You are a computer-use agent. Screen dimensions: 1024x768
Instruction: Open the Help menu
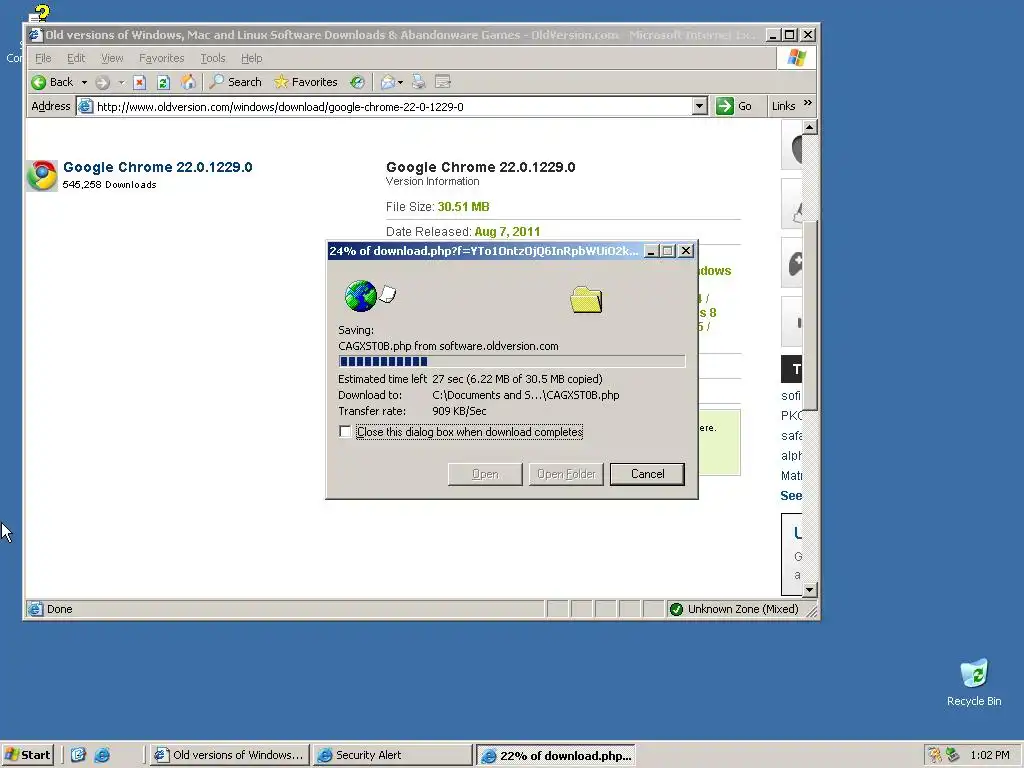(x=251, y=58)
